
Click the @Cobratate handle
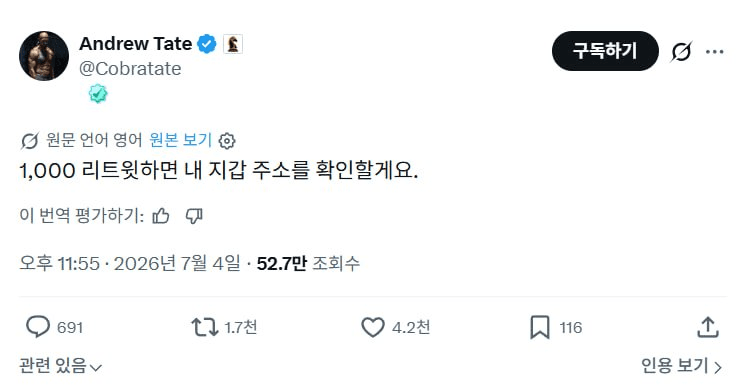(x=130, y=69)
